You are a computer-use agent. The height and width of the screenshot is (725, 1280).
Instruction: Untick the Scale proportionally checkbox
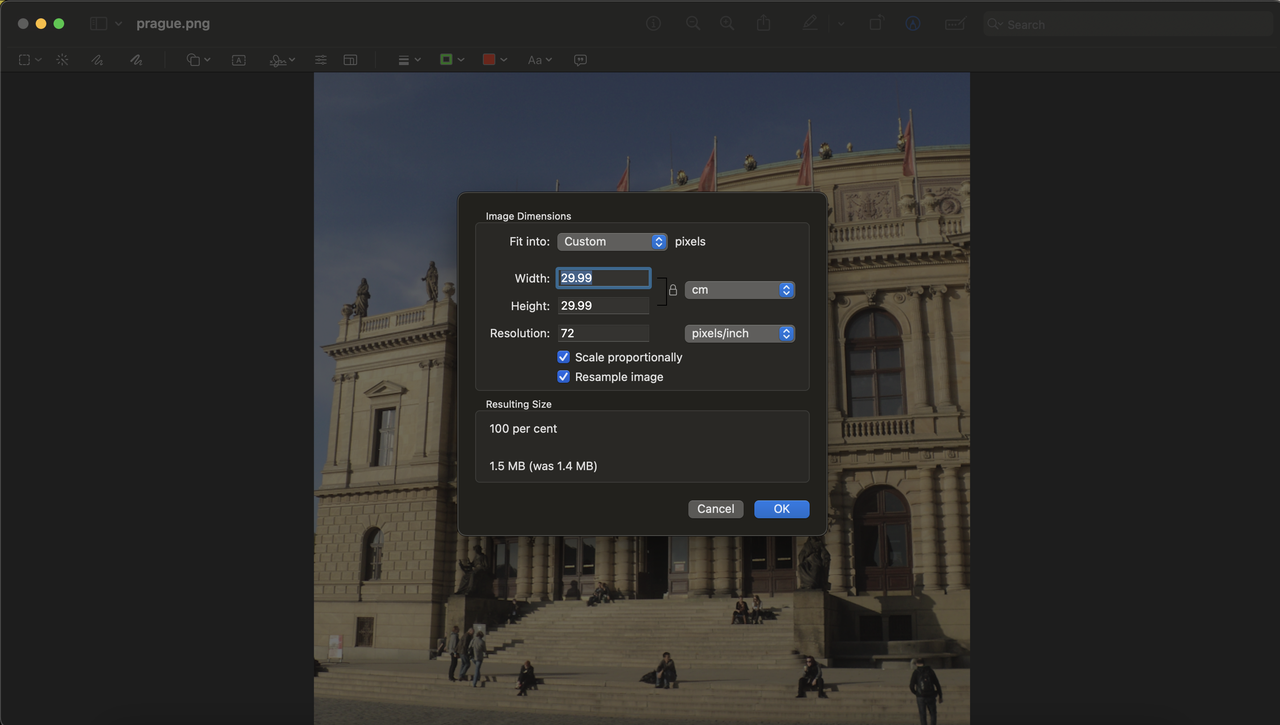click(x=564, y=357)
